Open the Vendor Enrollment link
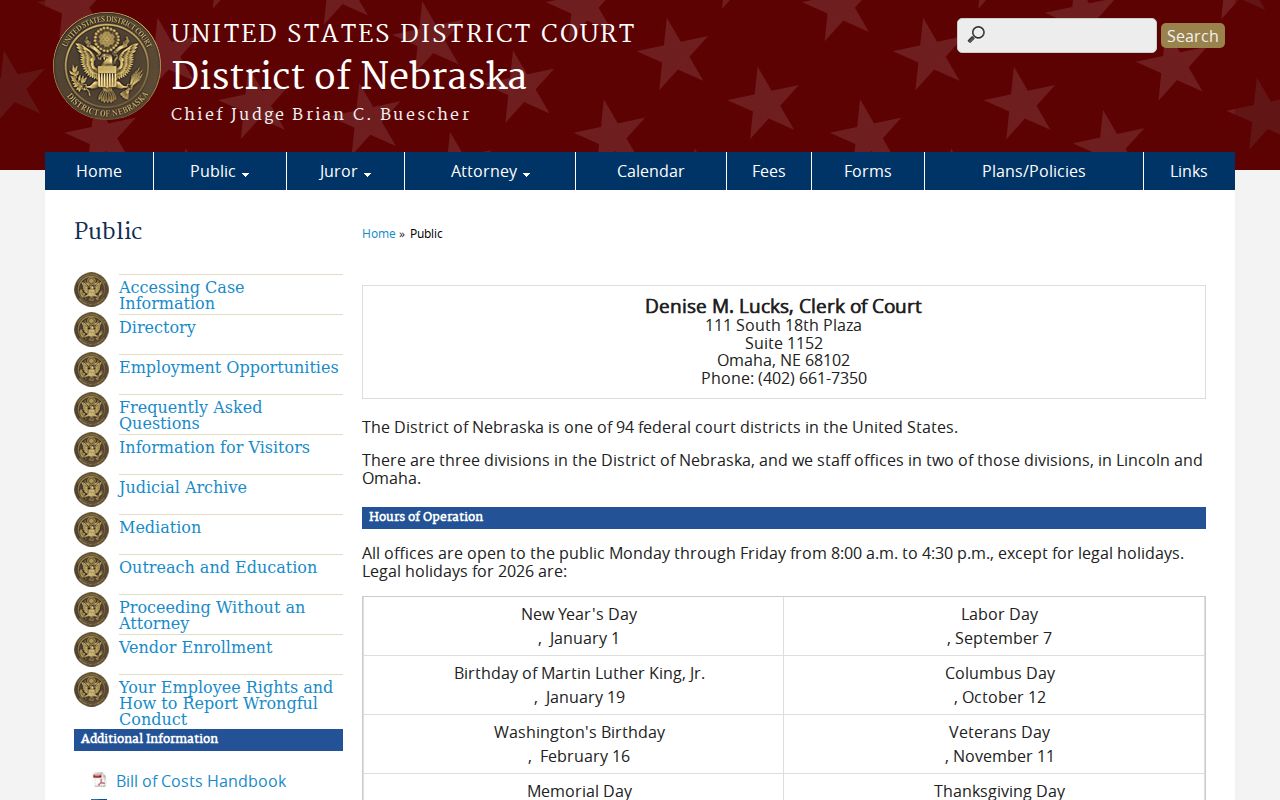 [x=196, y=647]
